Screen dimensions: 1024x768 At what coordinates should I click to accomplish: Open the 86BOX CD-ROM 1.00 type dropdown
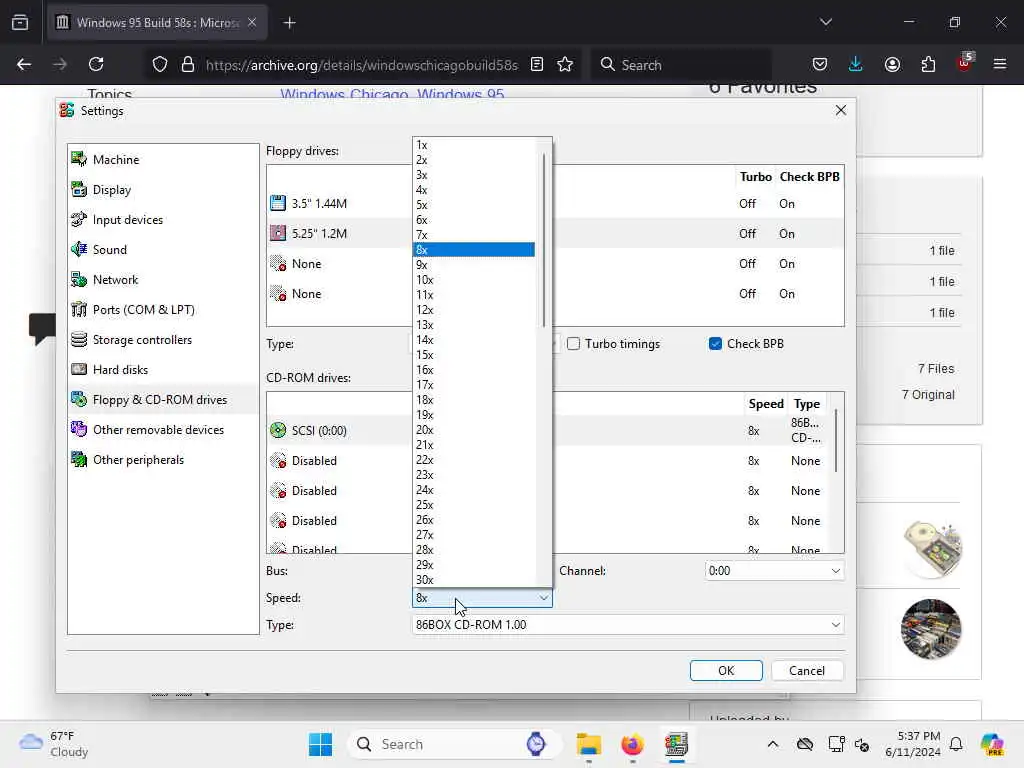628,625
